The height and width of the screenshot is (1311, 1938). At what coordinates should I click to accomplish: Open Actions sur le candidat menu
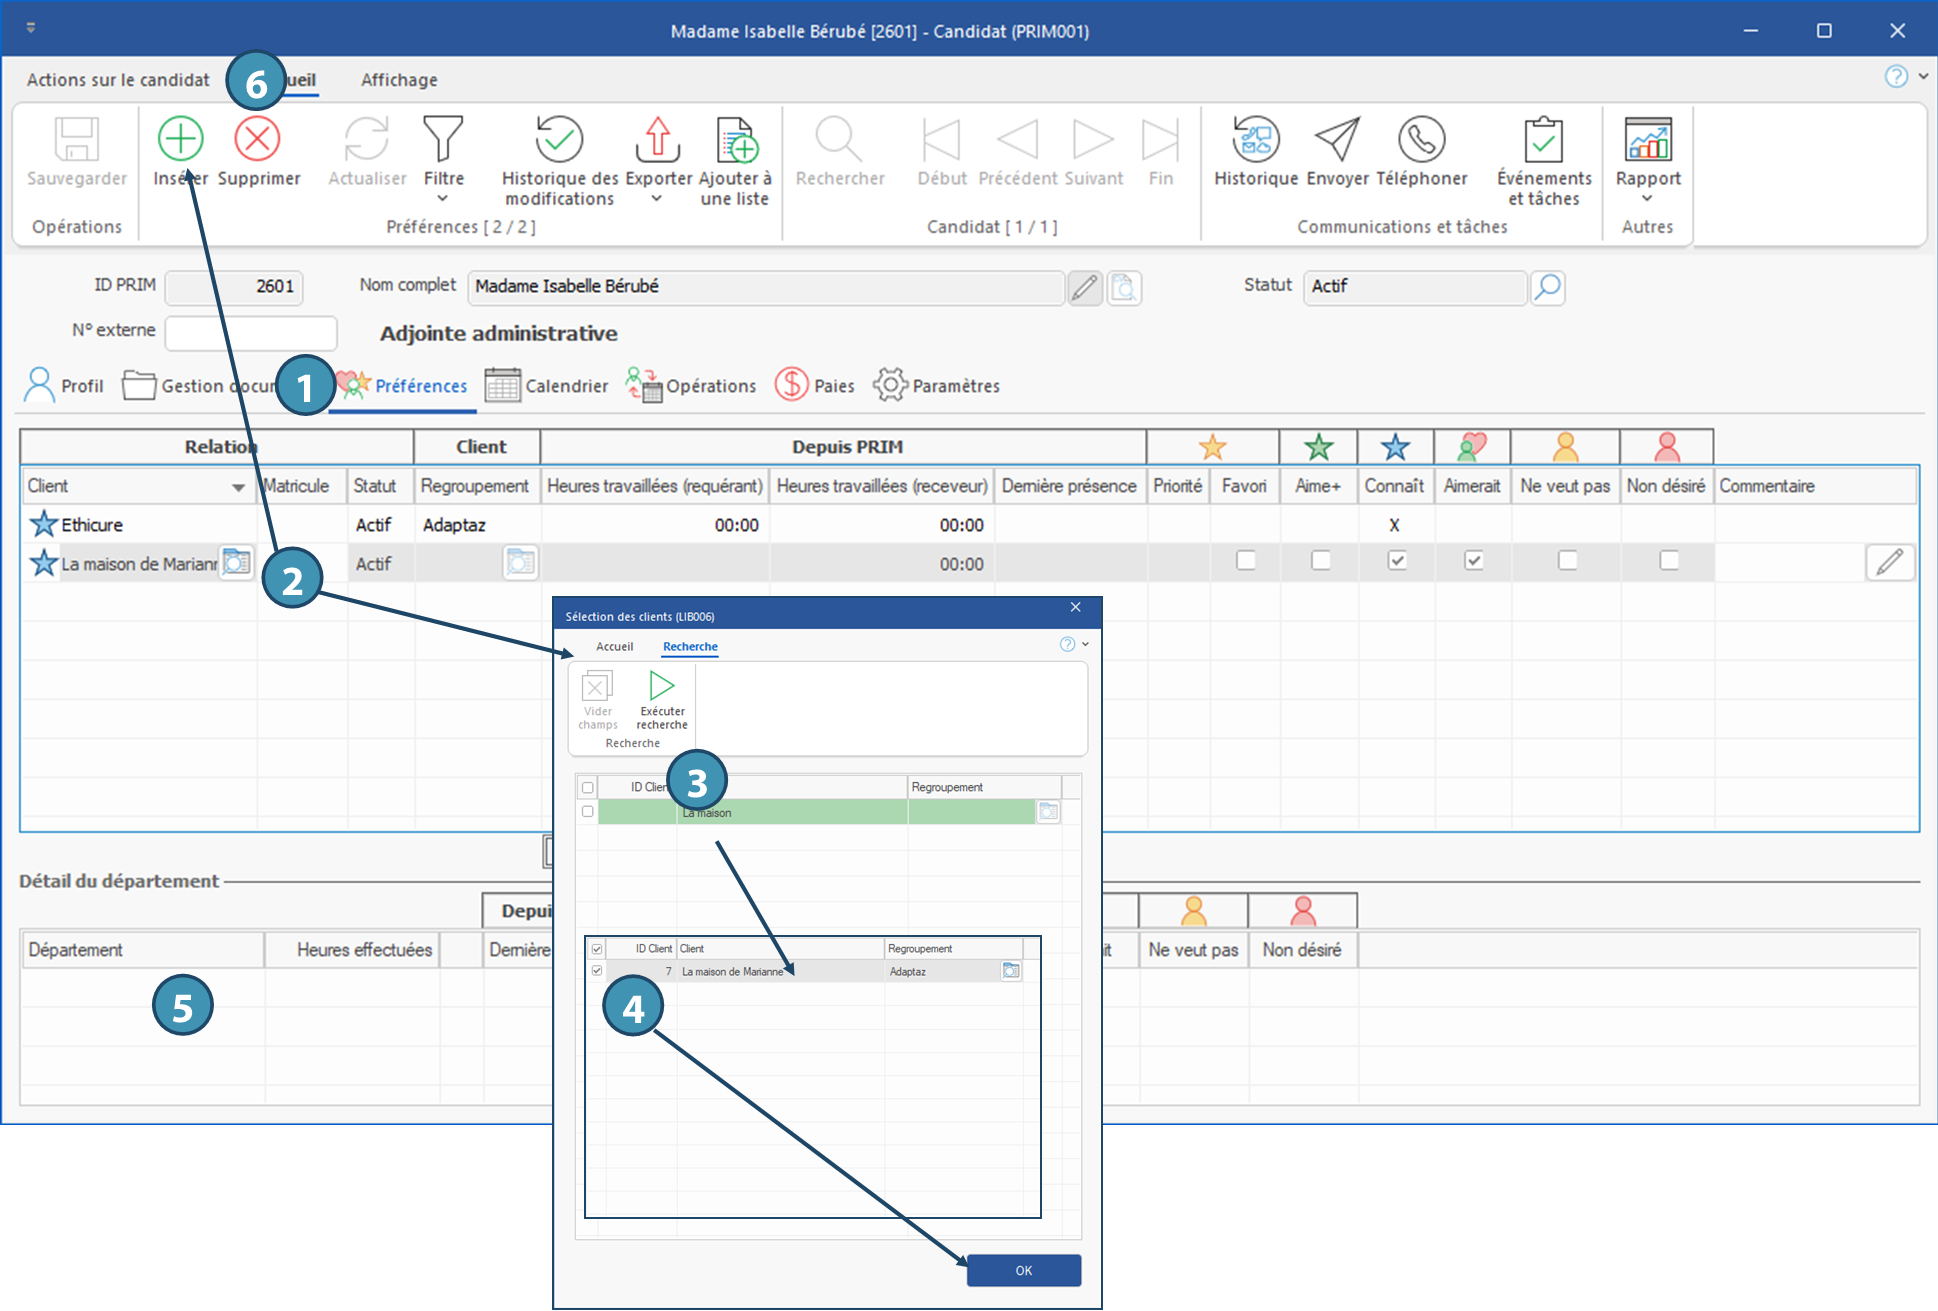click(118, 80)
